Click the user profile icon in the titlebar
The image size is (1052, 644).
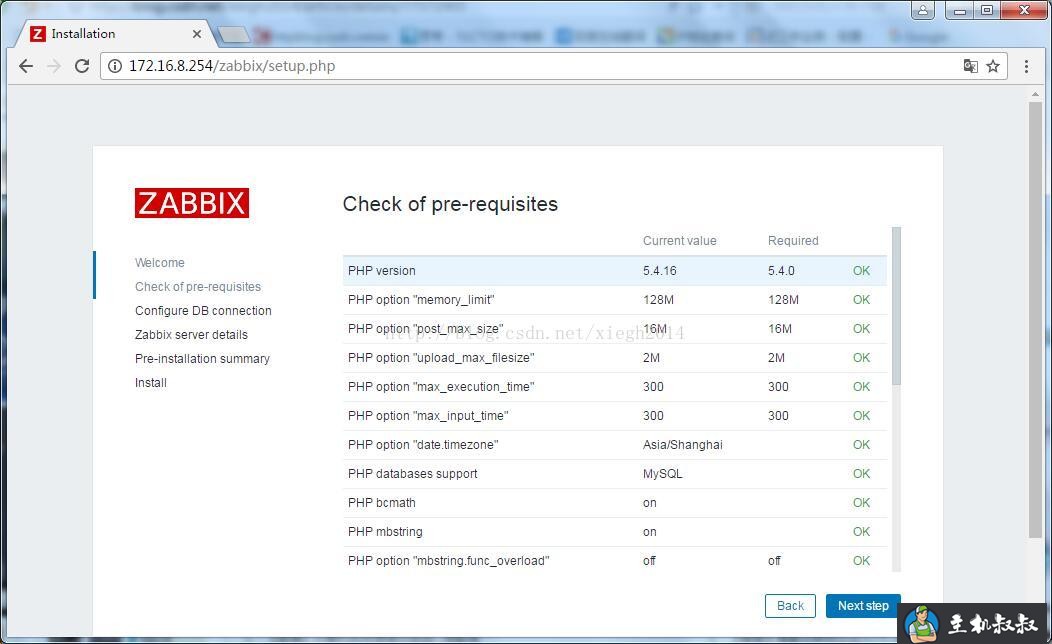coord(921,10)
